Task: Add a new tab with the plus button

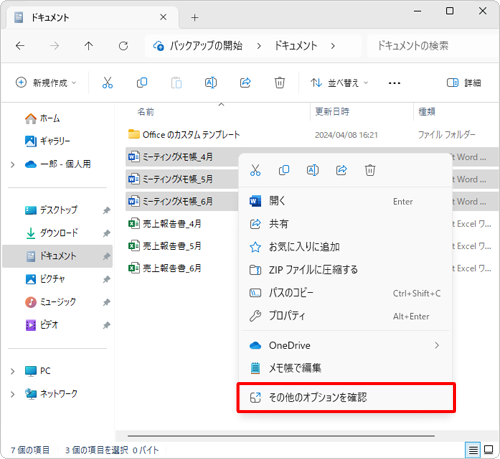Action: point(195,18)
